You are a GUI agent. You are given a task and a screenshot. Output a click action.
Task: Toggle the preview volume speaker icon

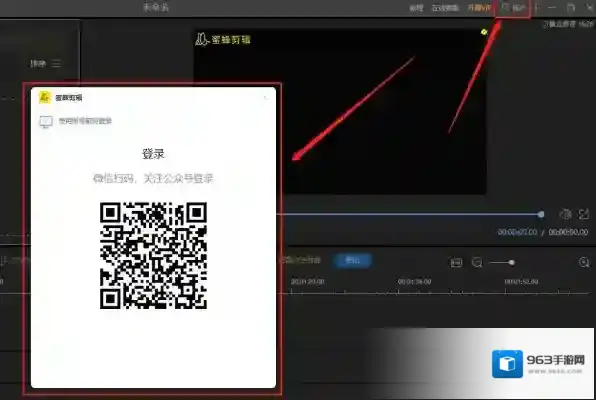click(565, 214)
